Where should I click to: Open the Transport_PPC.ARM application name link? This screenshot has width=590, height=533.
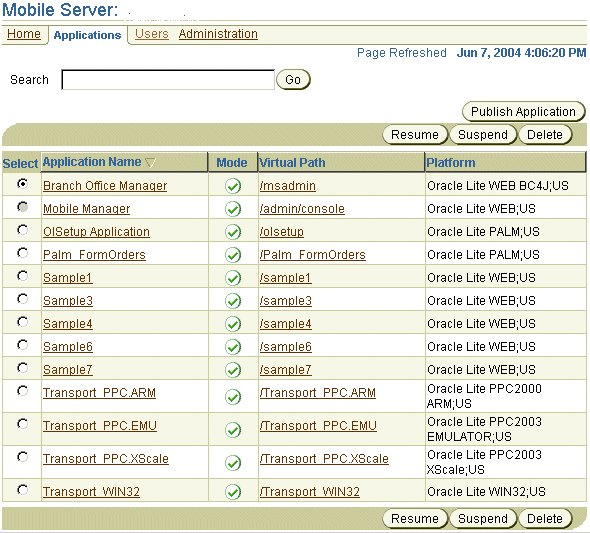tap(99, 393)
